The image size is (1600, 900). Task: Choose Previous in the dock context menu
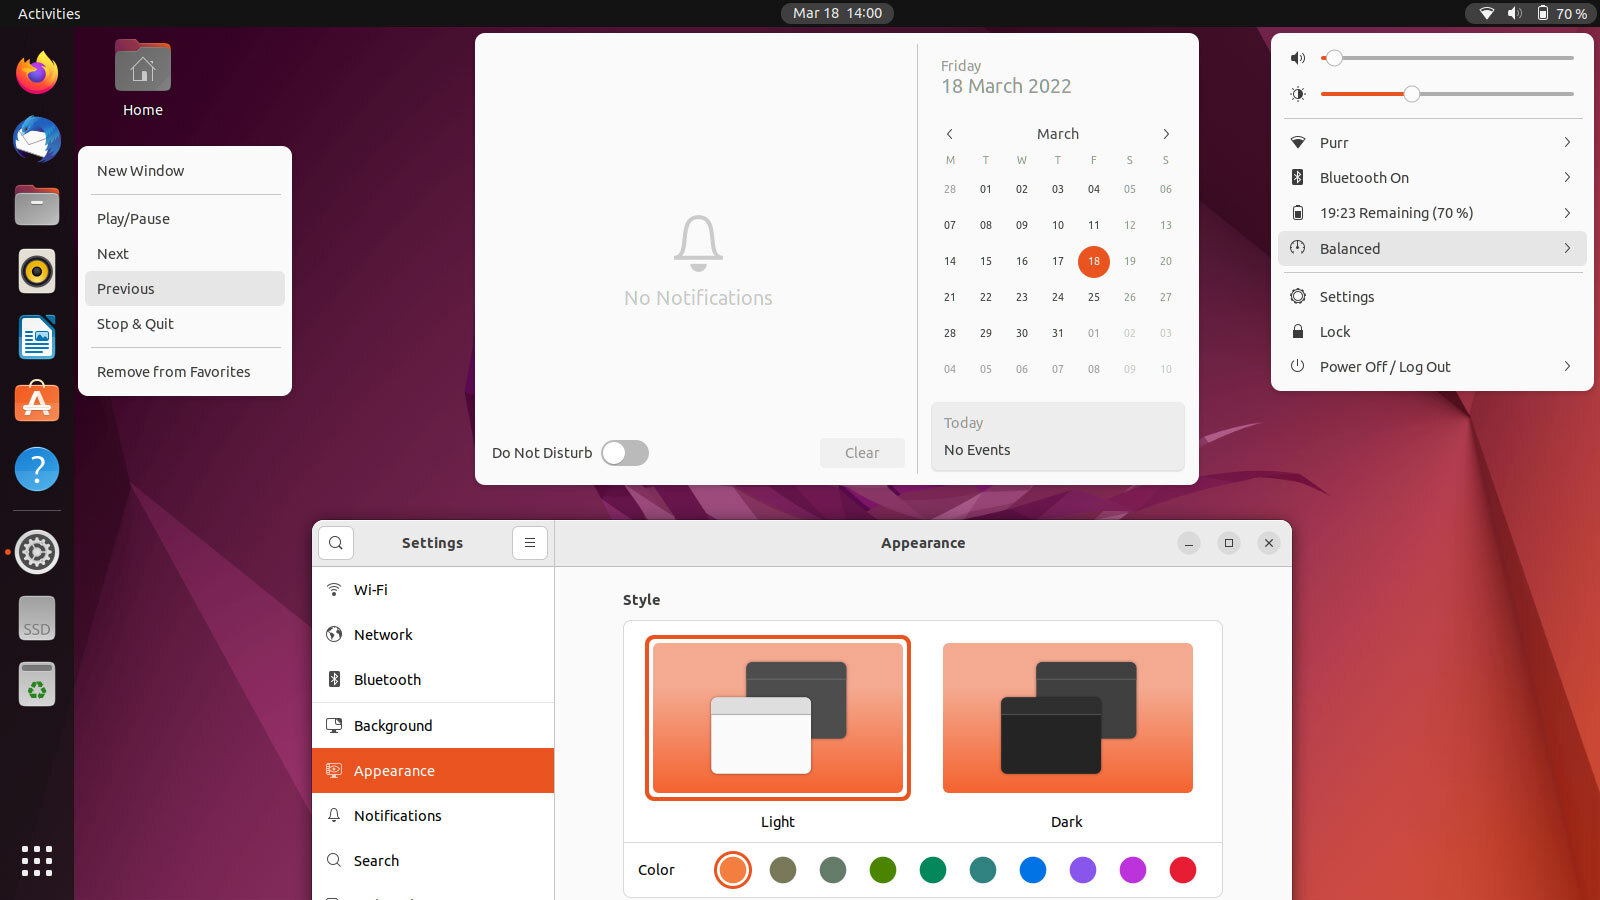185,289
